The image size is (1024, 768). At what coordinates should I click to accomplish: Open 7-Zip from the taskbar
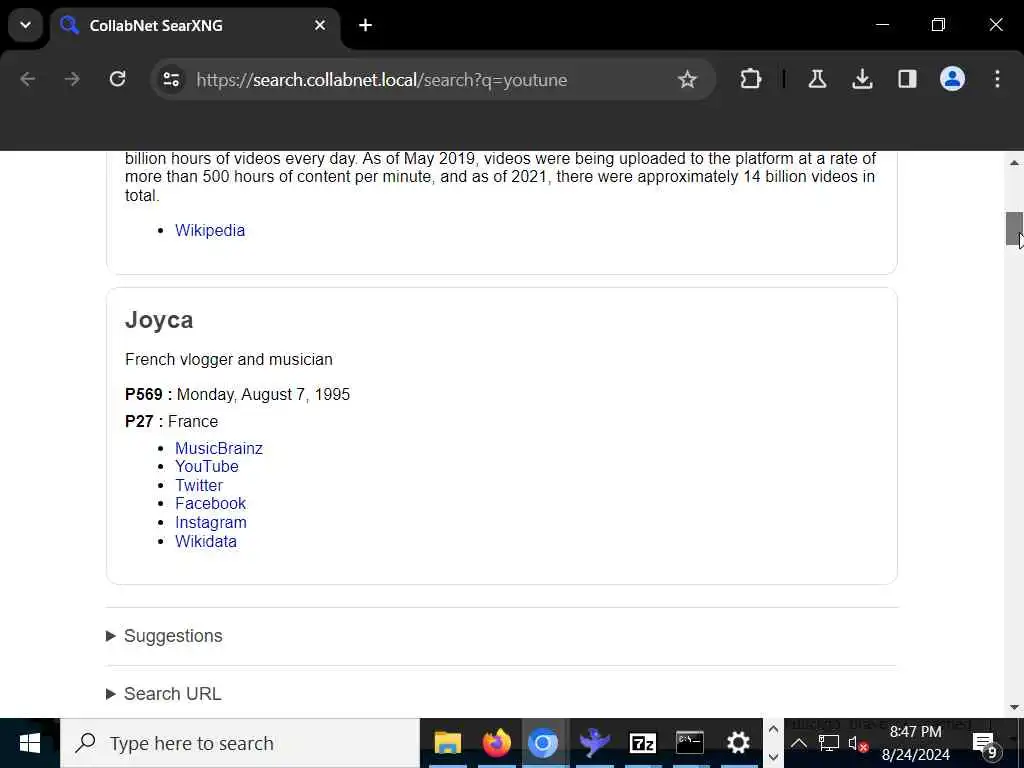642,743
